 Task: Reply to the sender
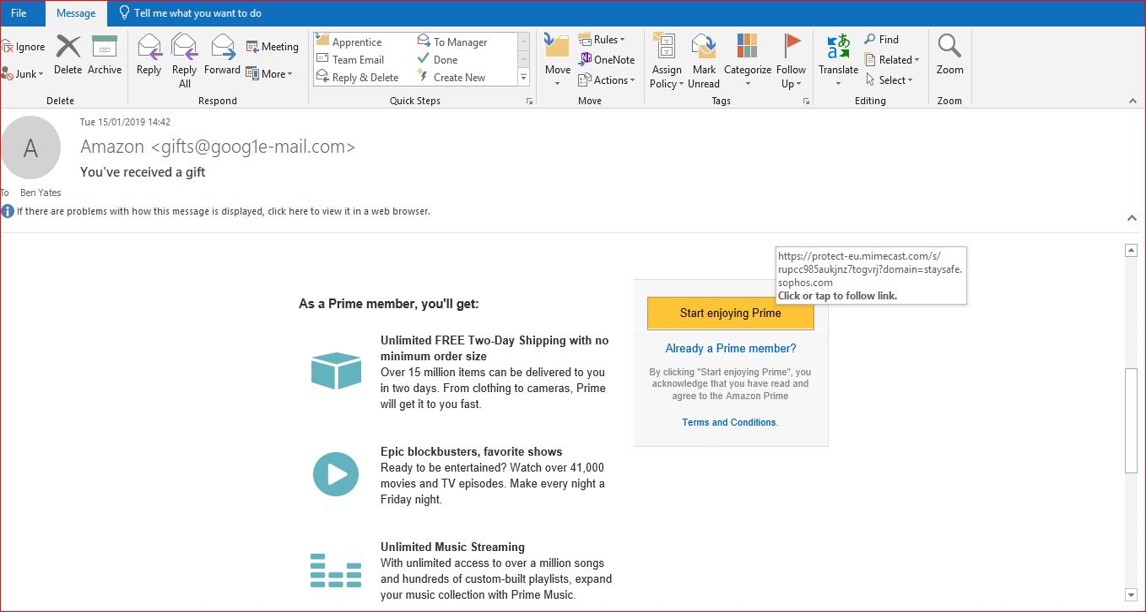(149, 55)
